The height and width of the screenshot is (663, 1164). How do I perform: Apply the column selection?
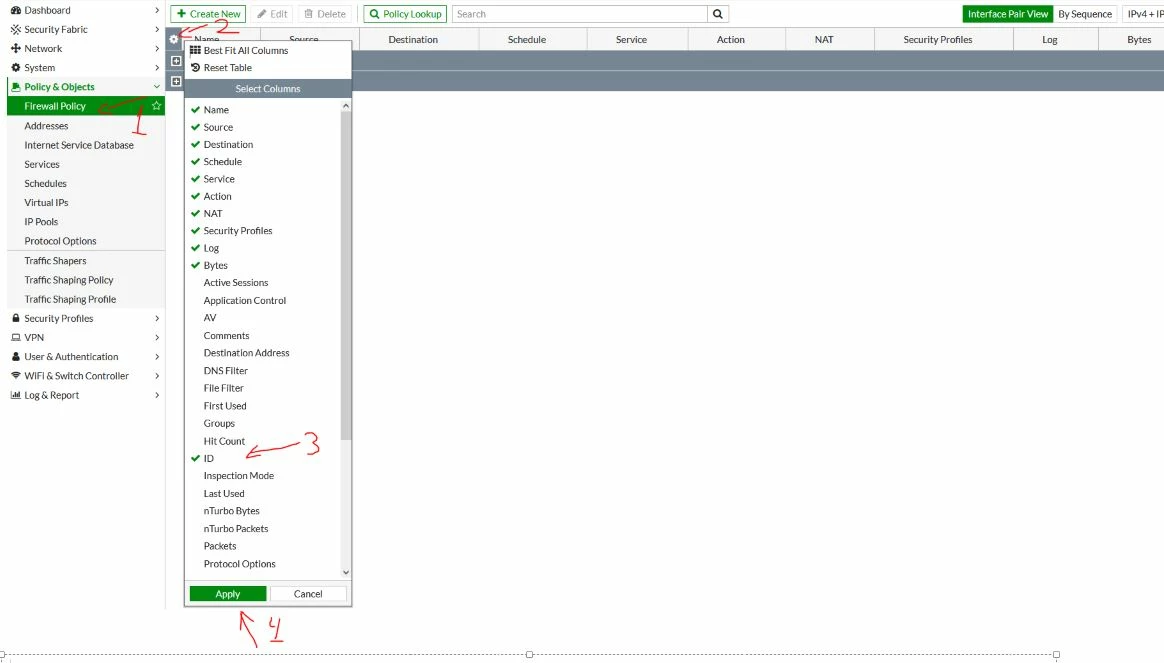[228, 594]
